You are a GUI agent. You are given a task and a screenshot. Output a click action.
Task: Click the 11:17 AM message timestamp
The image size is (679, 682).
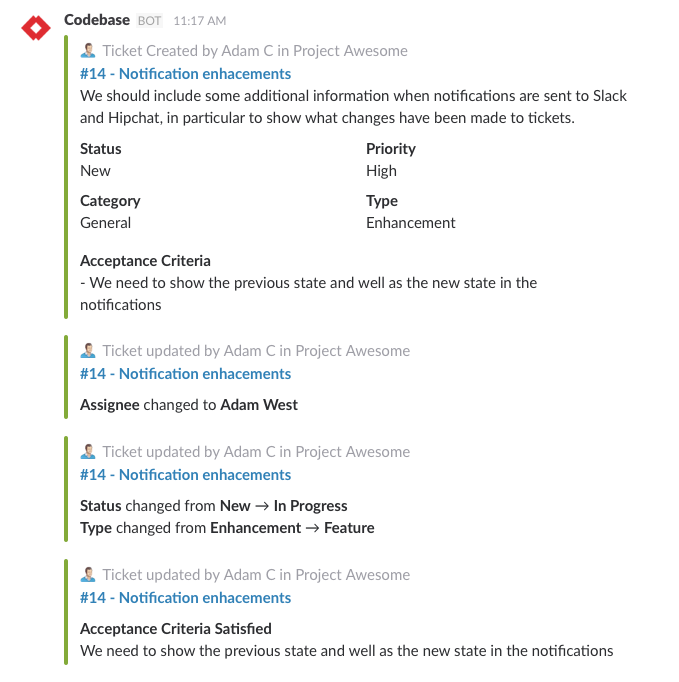pos(200,21)
